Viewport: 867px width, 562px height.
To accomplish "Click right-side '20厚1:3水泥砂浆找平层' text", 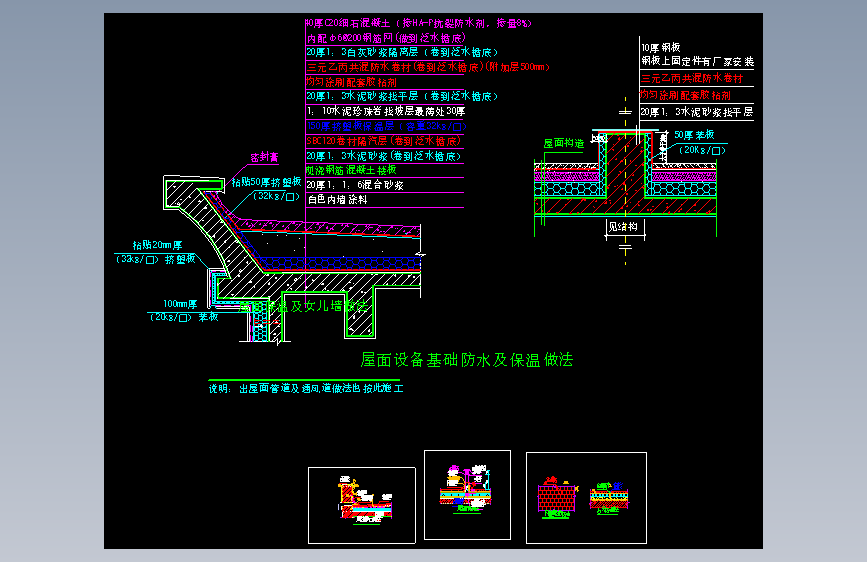I will (x=697, y=112).
